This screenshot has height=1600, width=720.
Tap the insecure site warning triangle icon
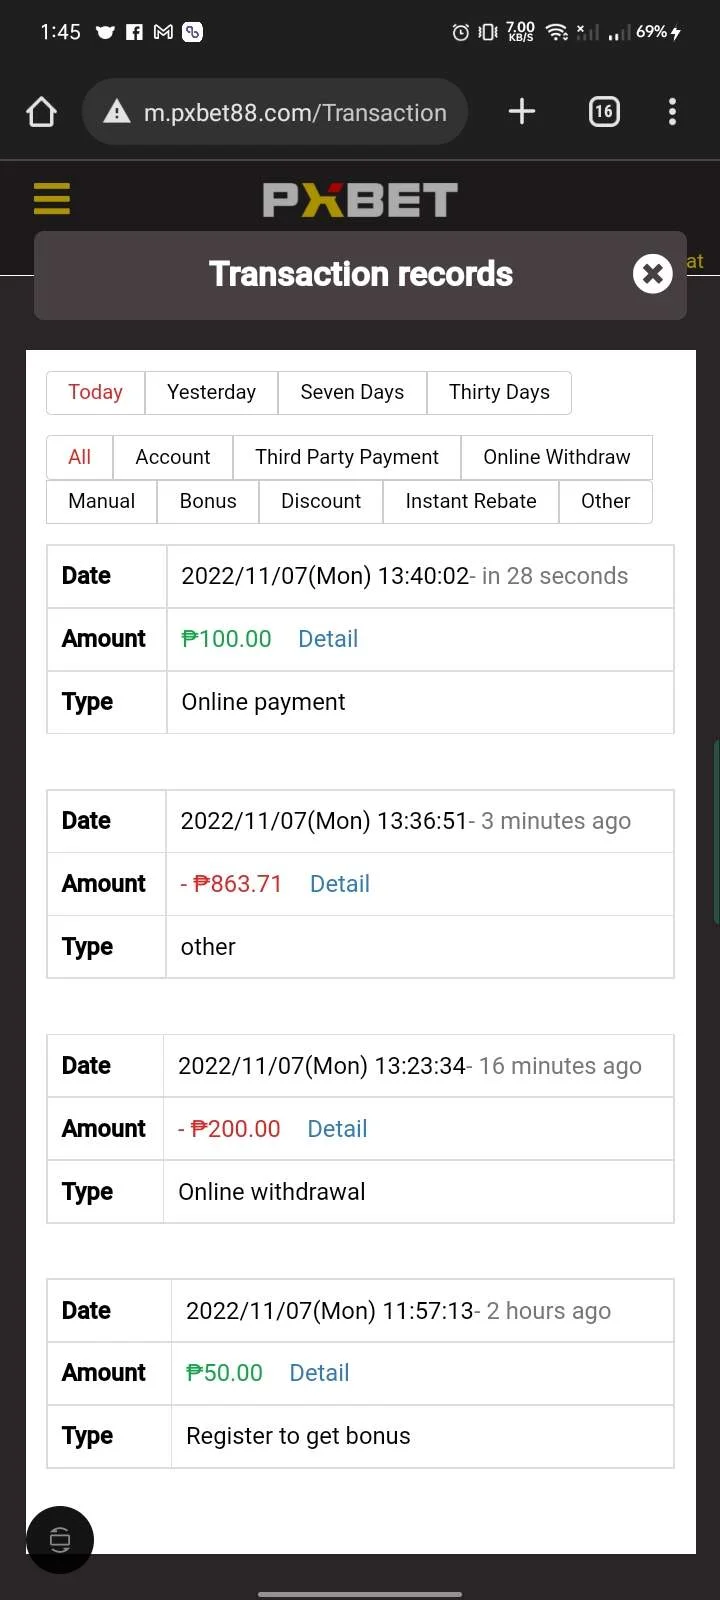tap(117, 112)
